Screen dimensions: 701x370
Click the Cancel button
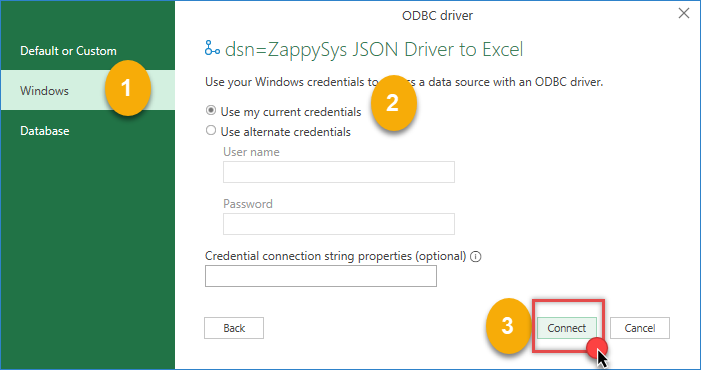pos(640,328)
